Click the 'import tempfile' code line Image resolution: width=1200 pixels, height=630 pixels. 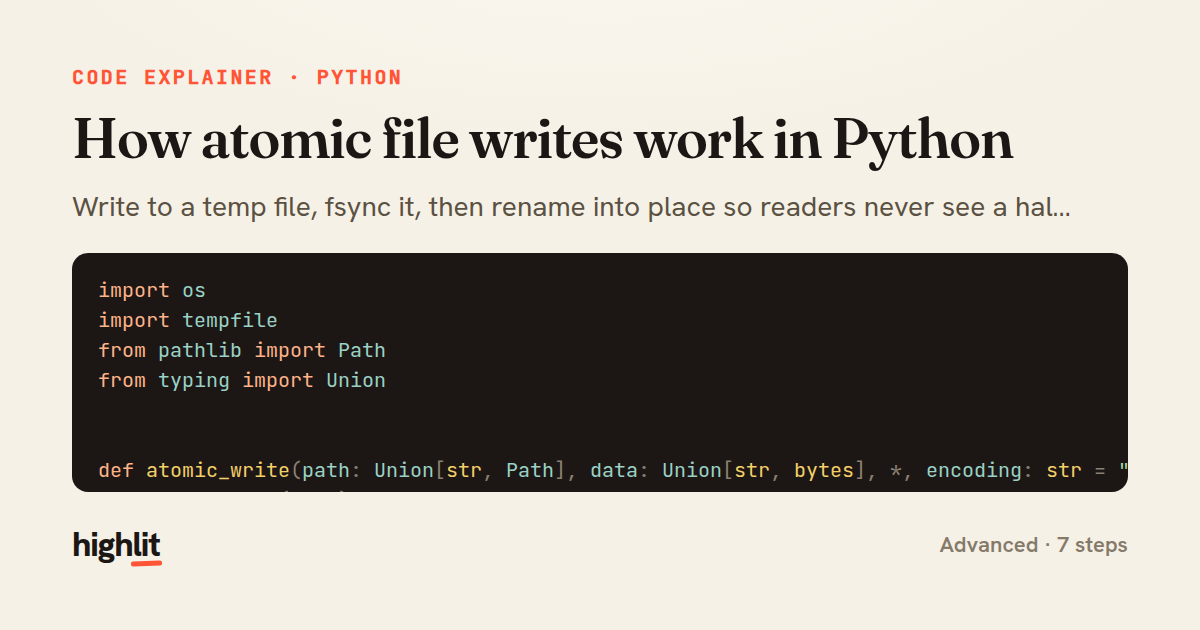[188, 320]
